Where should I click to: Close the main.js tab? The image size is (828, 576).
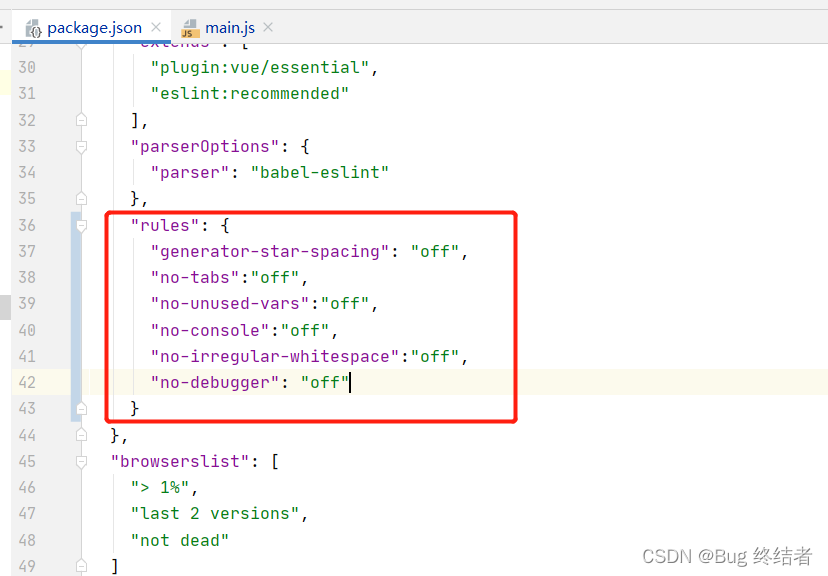tap(268, 27)
